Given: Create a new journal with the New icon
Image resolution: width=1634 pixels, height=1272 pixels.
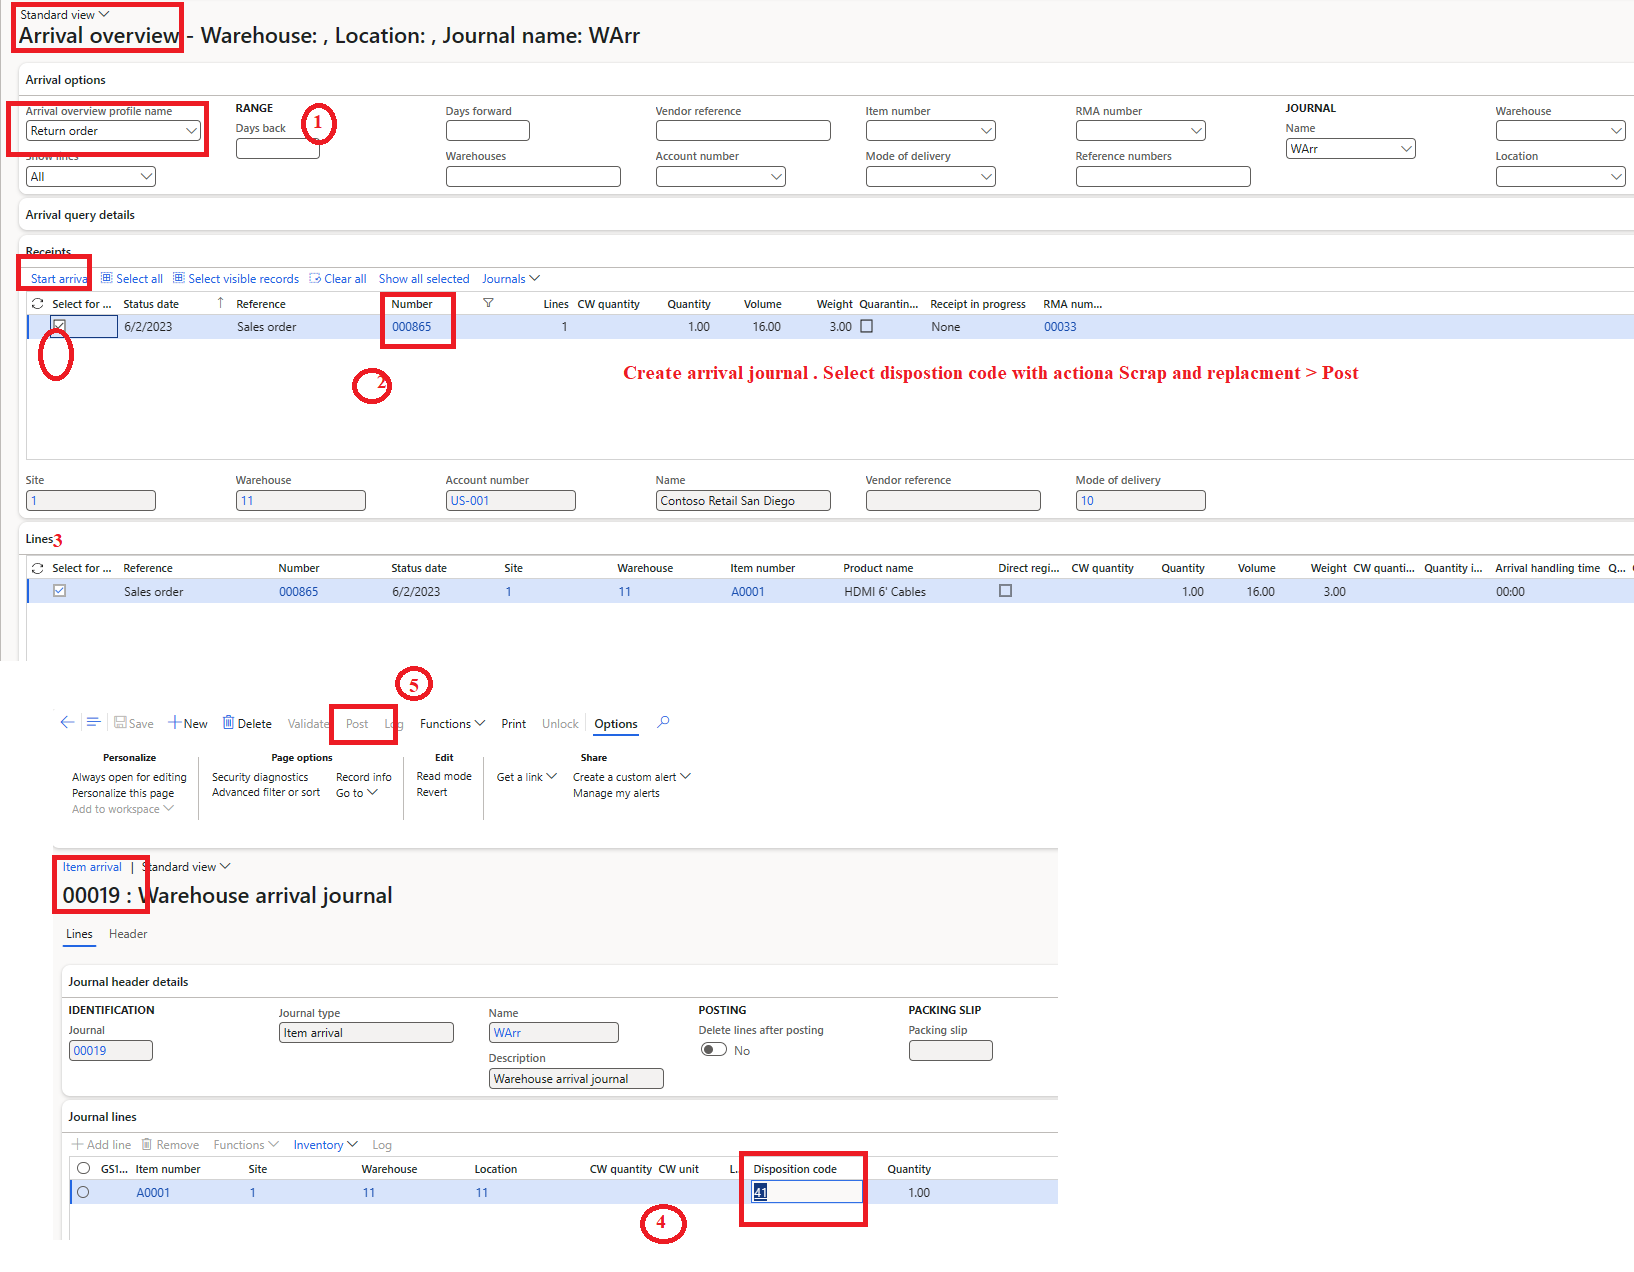Looking at the screenshot, I should [188, 722].
